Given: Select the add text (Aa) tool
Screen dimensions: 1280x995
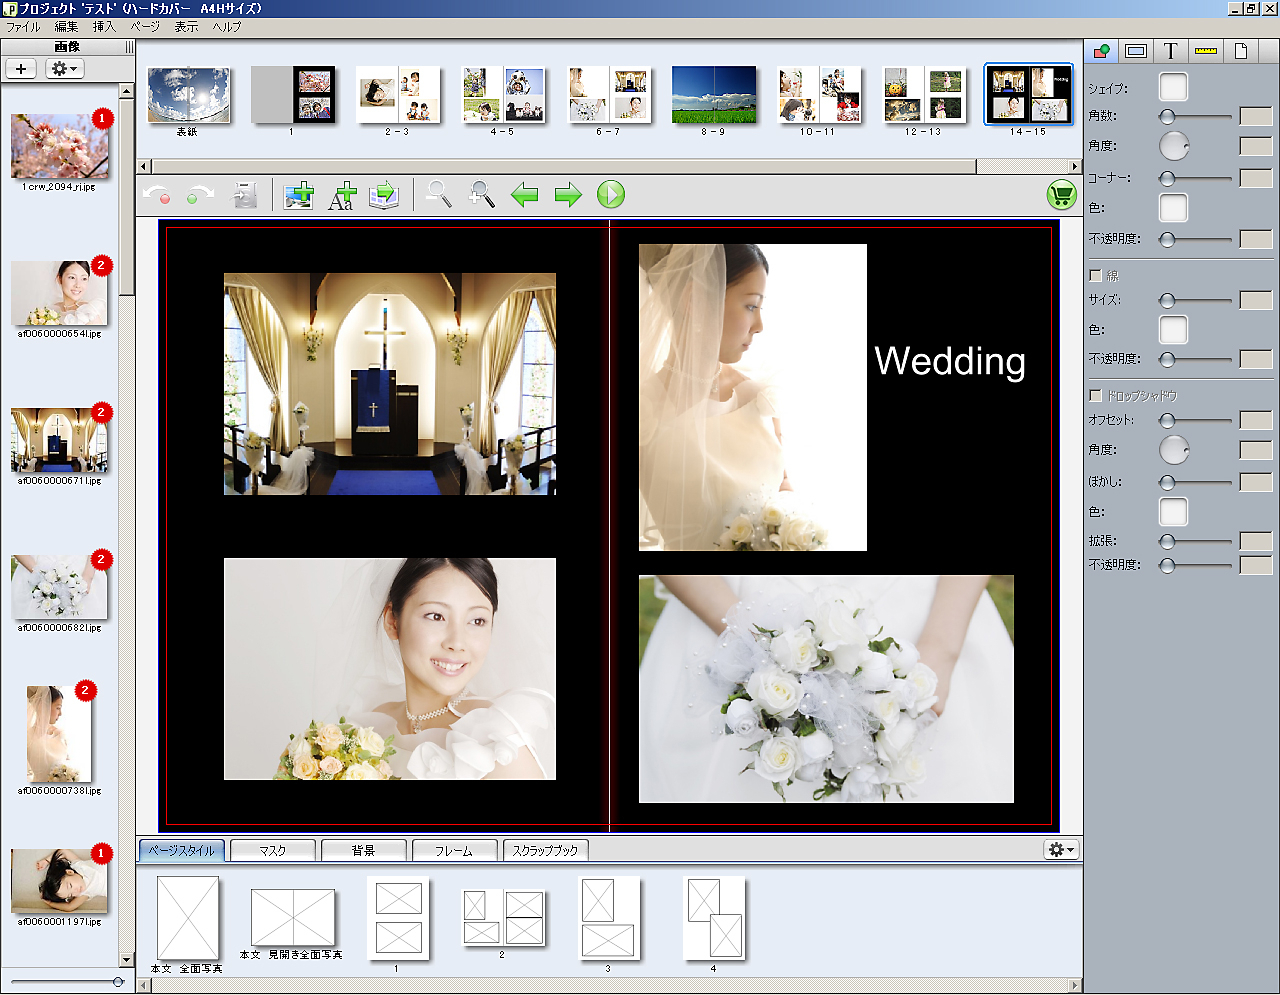Looking at the screenshot, I should pos(341,195).
